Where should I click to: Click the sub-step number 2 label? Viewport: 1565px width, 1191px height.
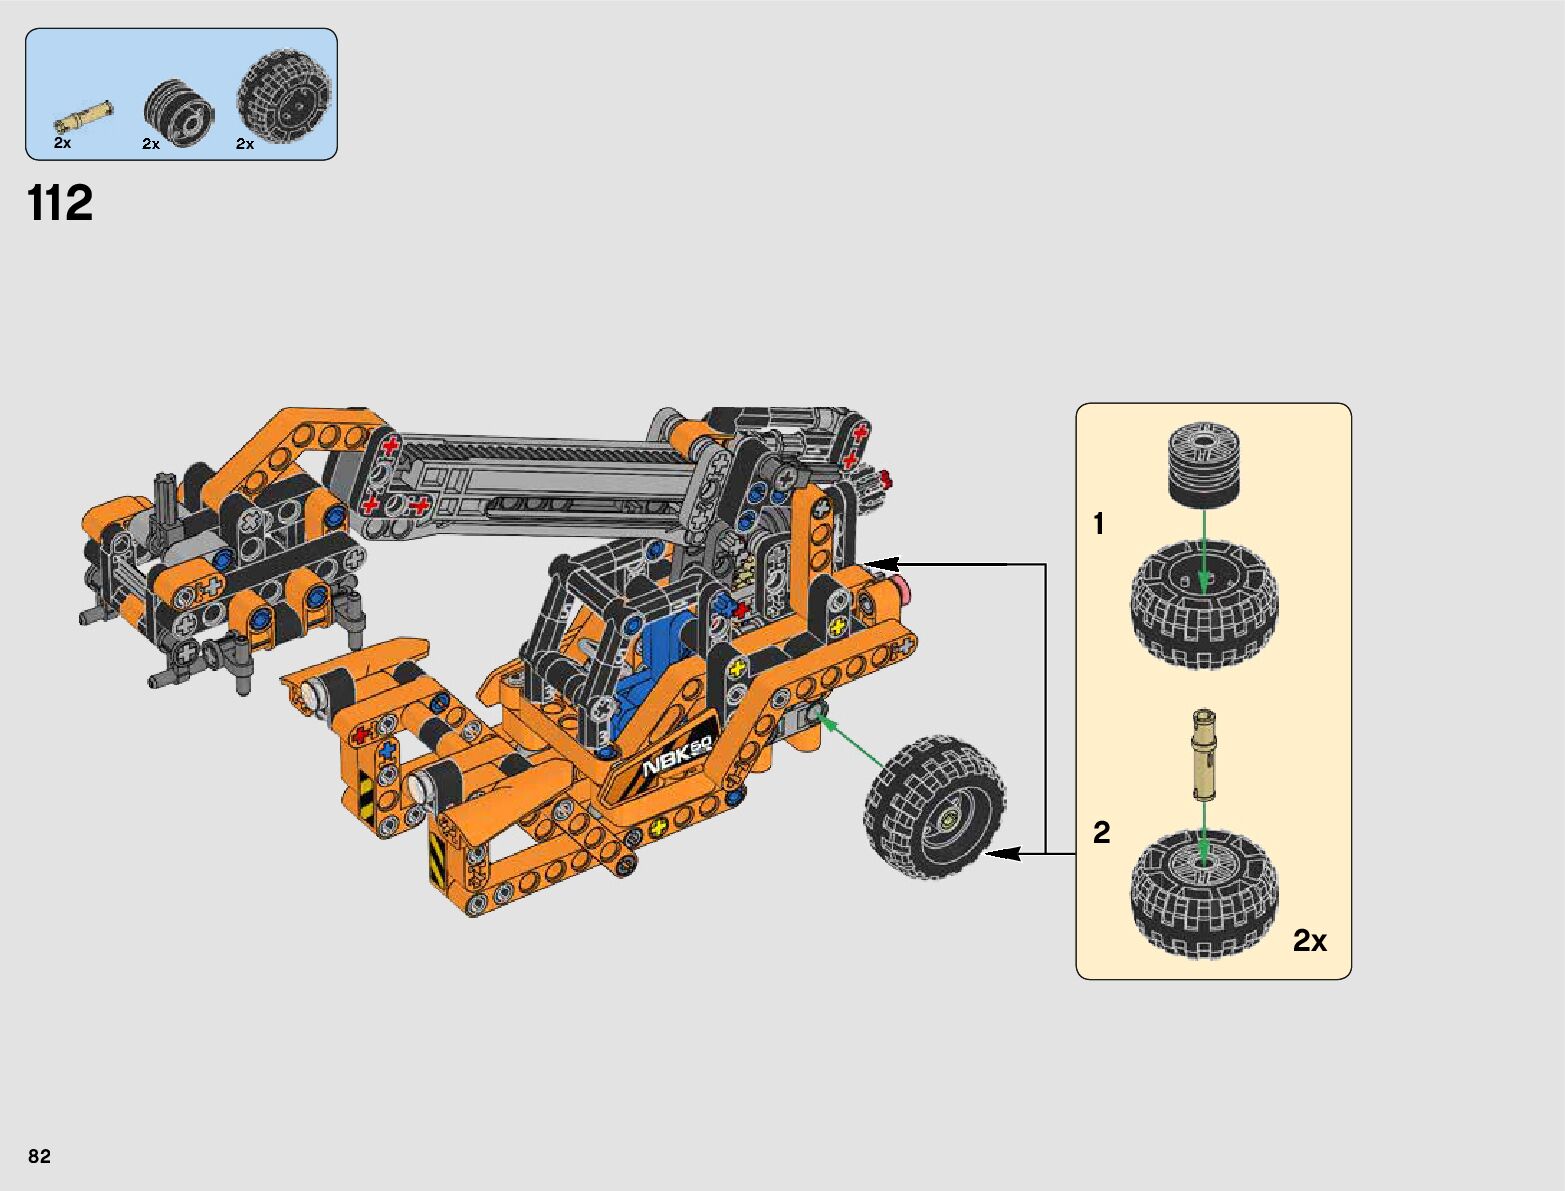point(1101,832)
